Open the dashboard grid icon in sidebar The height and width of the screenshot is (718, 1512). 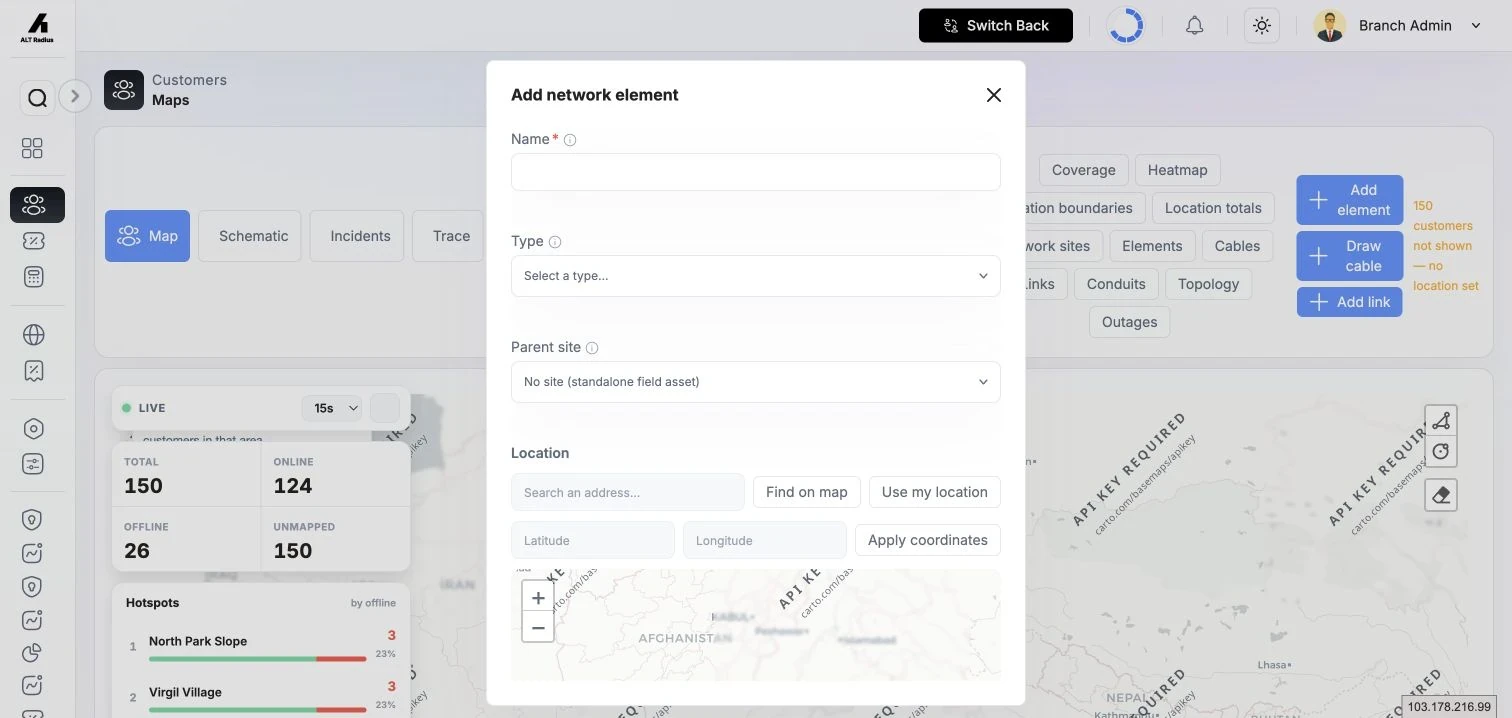pyautogui.click(x=32, y=148)
